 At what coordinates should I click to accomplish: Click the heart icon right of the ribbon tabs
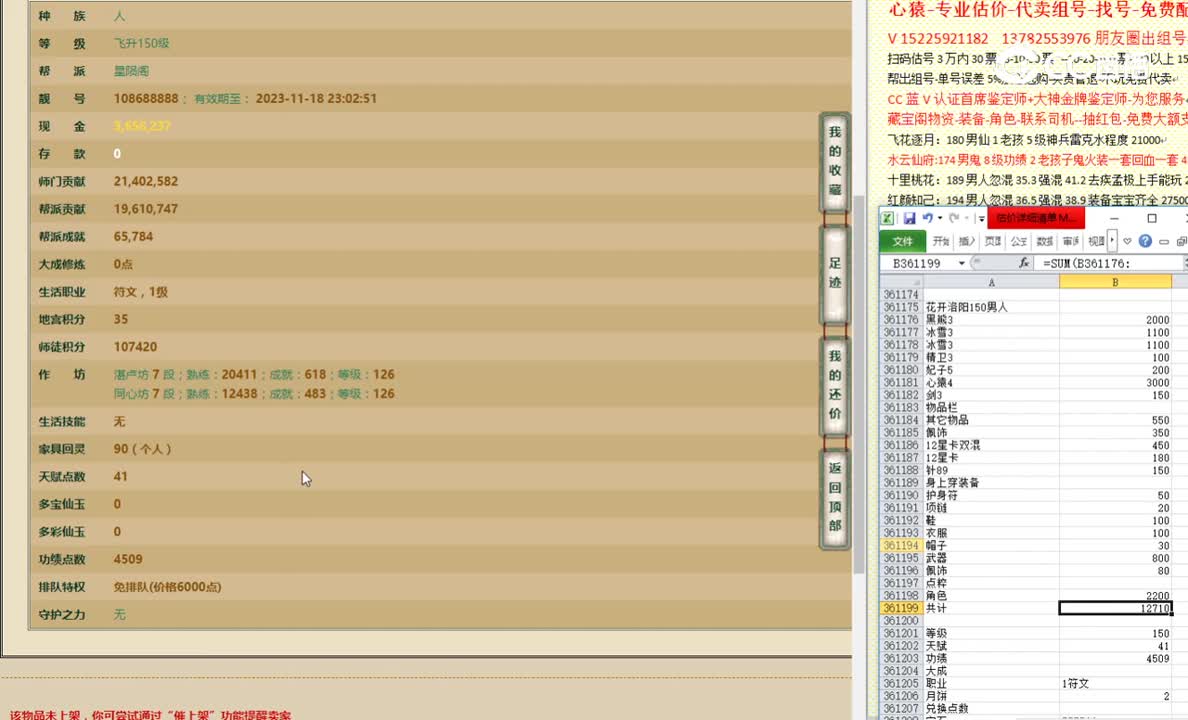[x=1127, y=242]
